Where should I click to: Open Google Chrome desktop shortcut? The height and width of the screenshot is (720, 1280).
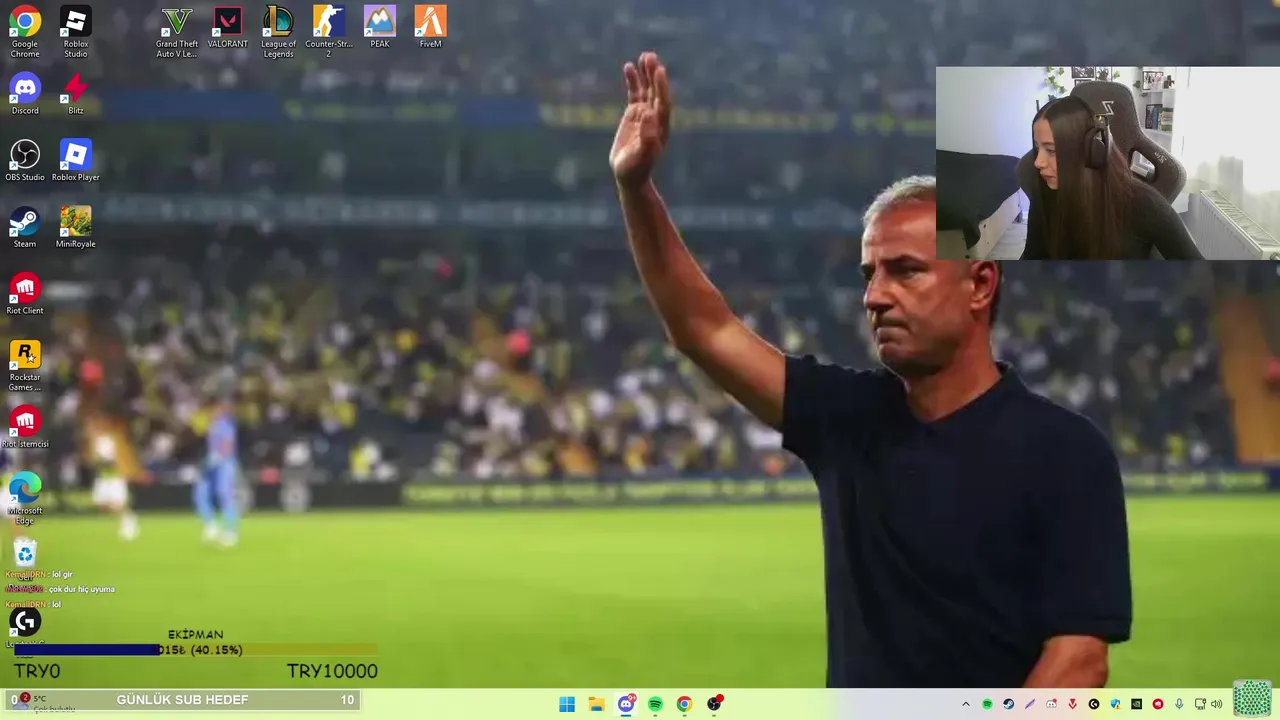click(x=25, y=29)
